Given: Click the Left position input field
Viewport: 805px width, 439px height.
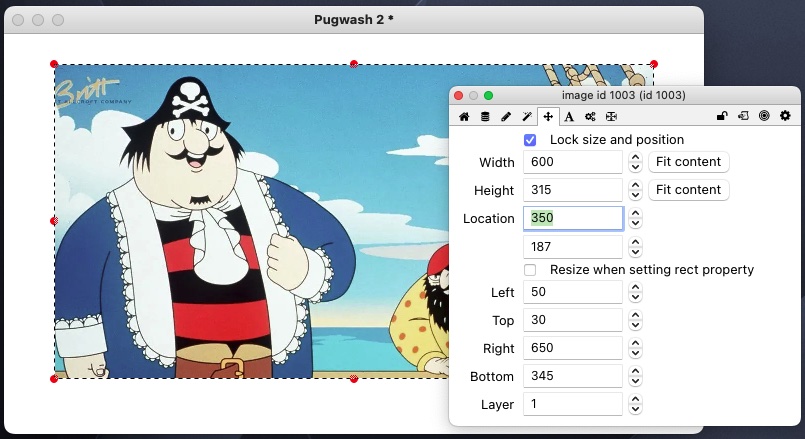Looking at the screenshot, I should [x=573, y=293].
